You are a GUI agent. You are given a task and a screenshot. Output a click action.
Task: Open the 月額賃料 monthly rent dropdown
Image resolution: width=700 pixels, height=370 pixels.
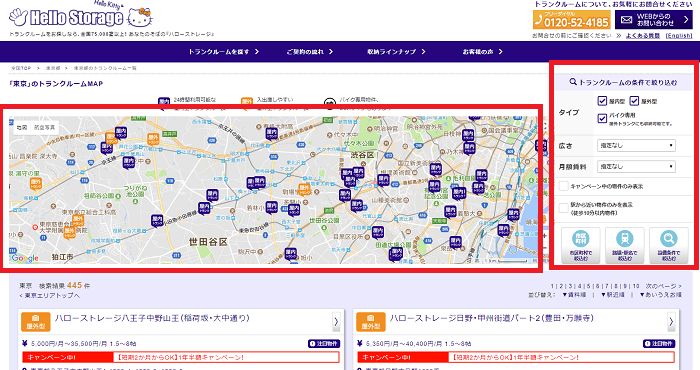point(636,166)
